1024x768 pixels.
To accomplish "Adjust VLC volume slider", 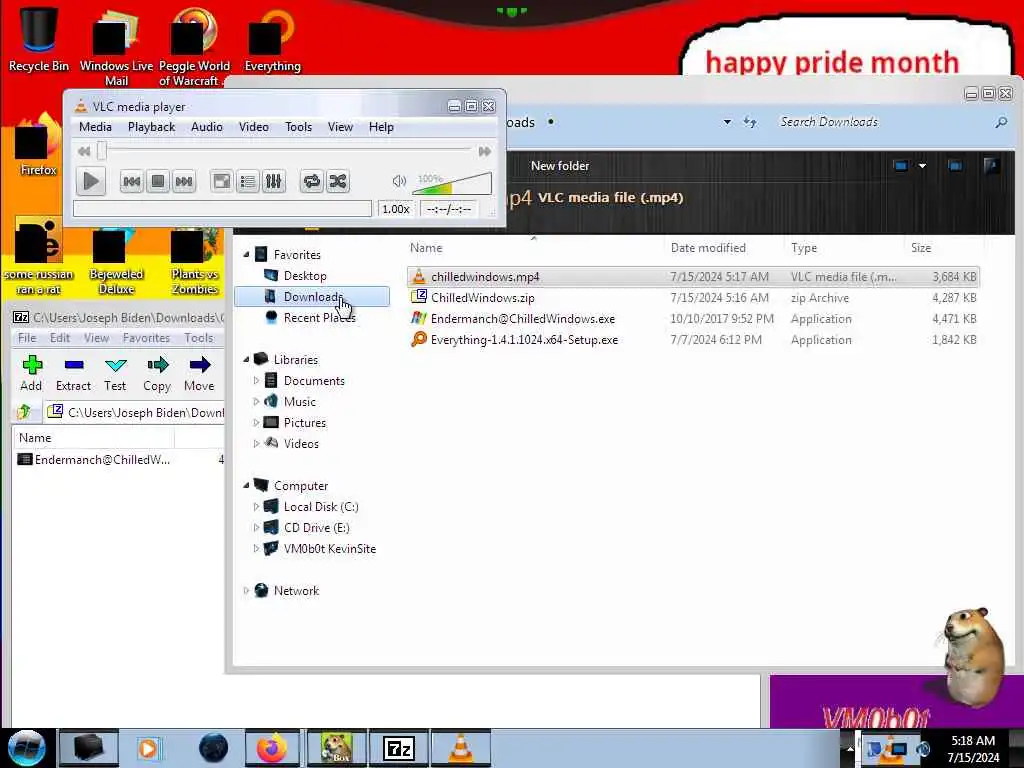I will (x=452, y=184).
